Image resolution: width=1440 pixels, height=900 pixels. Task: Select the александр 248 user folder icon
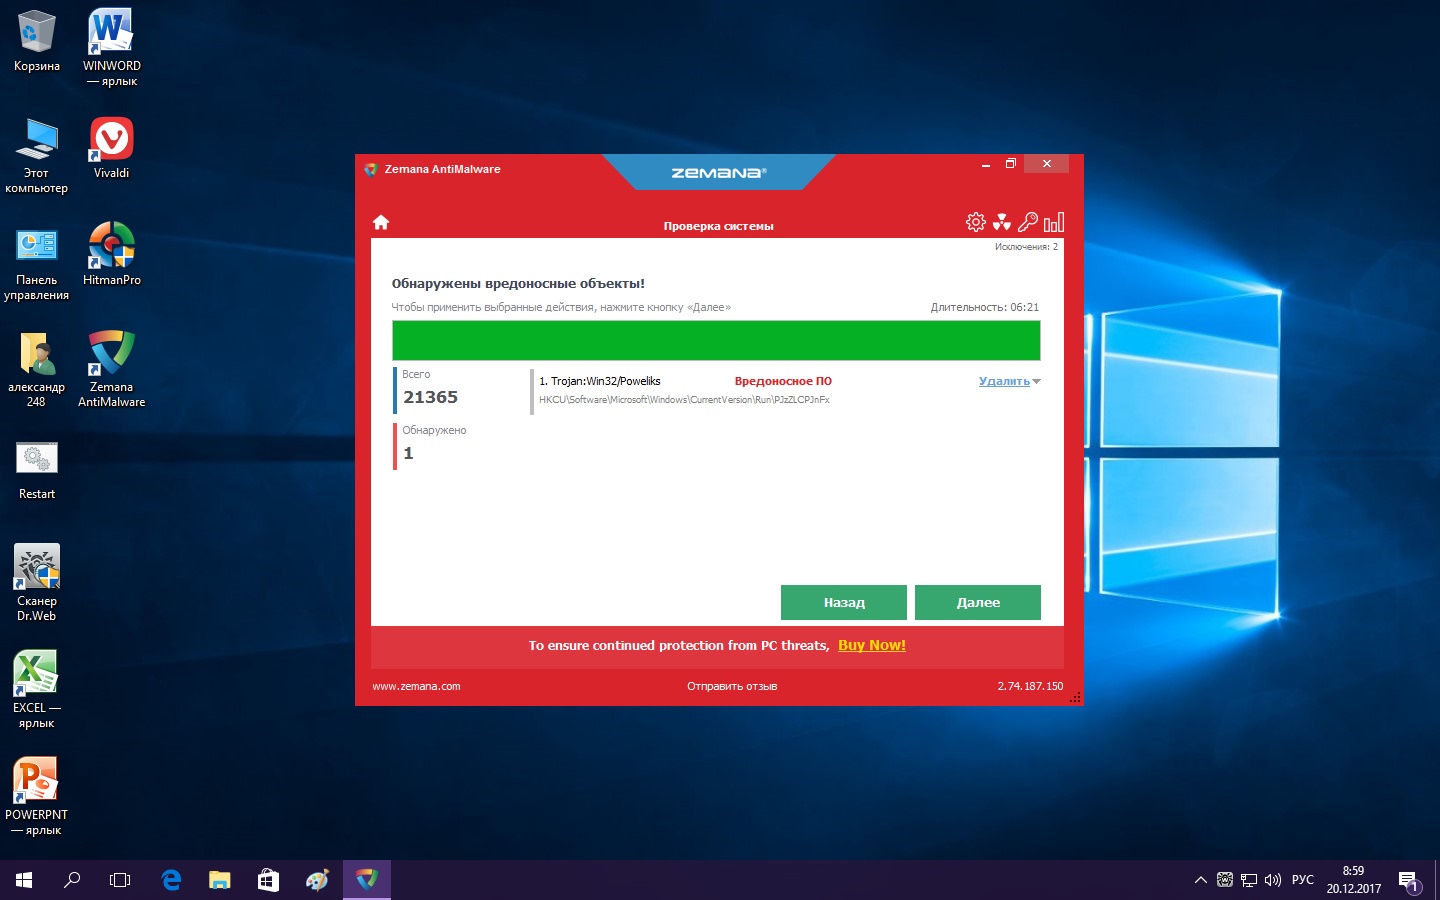37,370
